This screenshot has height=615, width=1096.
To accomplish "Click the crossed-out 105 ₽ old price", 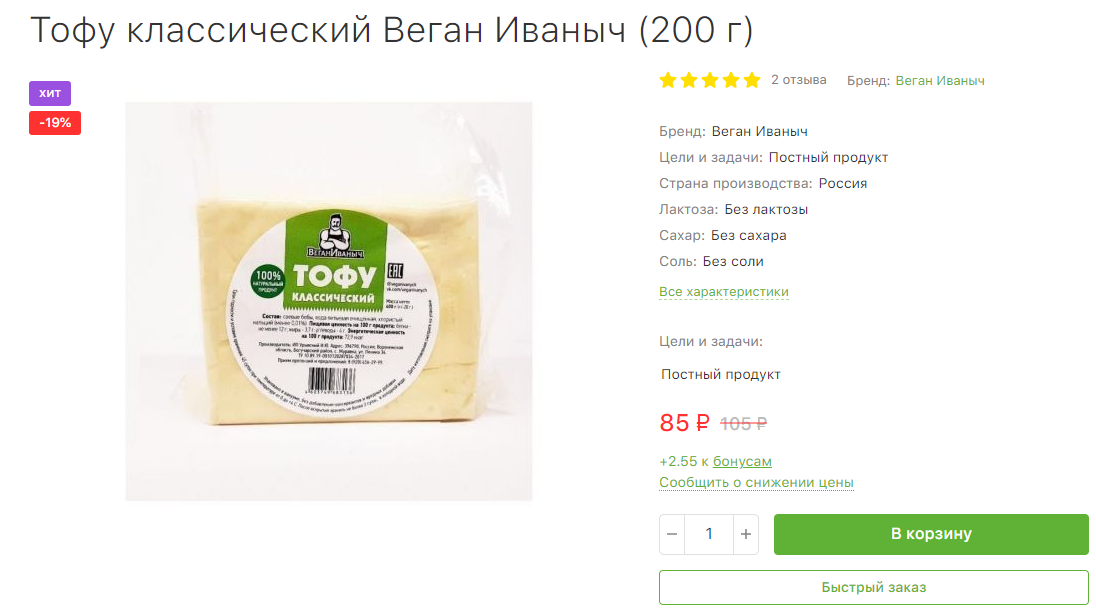I will [x=743, y=424].
